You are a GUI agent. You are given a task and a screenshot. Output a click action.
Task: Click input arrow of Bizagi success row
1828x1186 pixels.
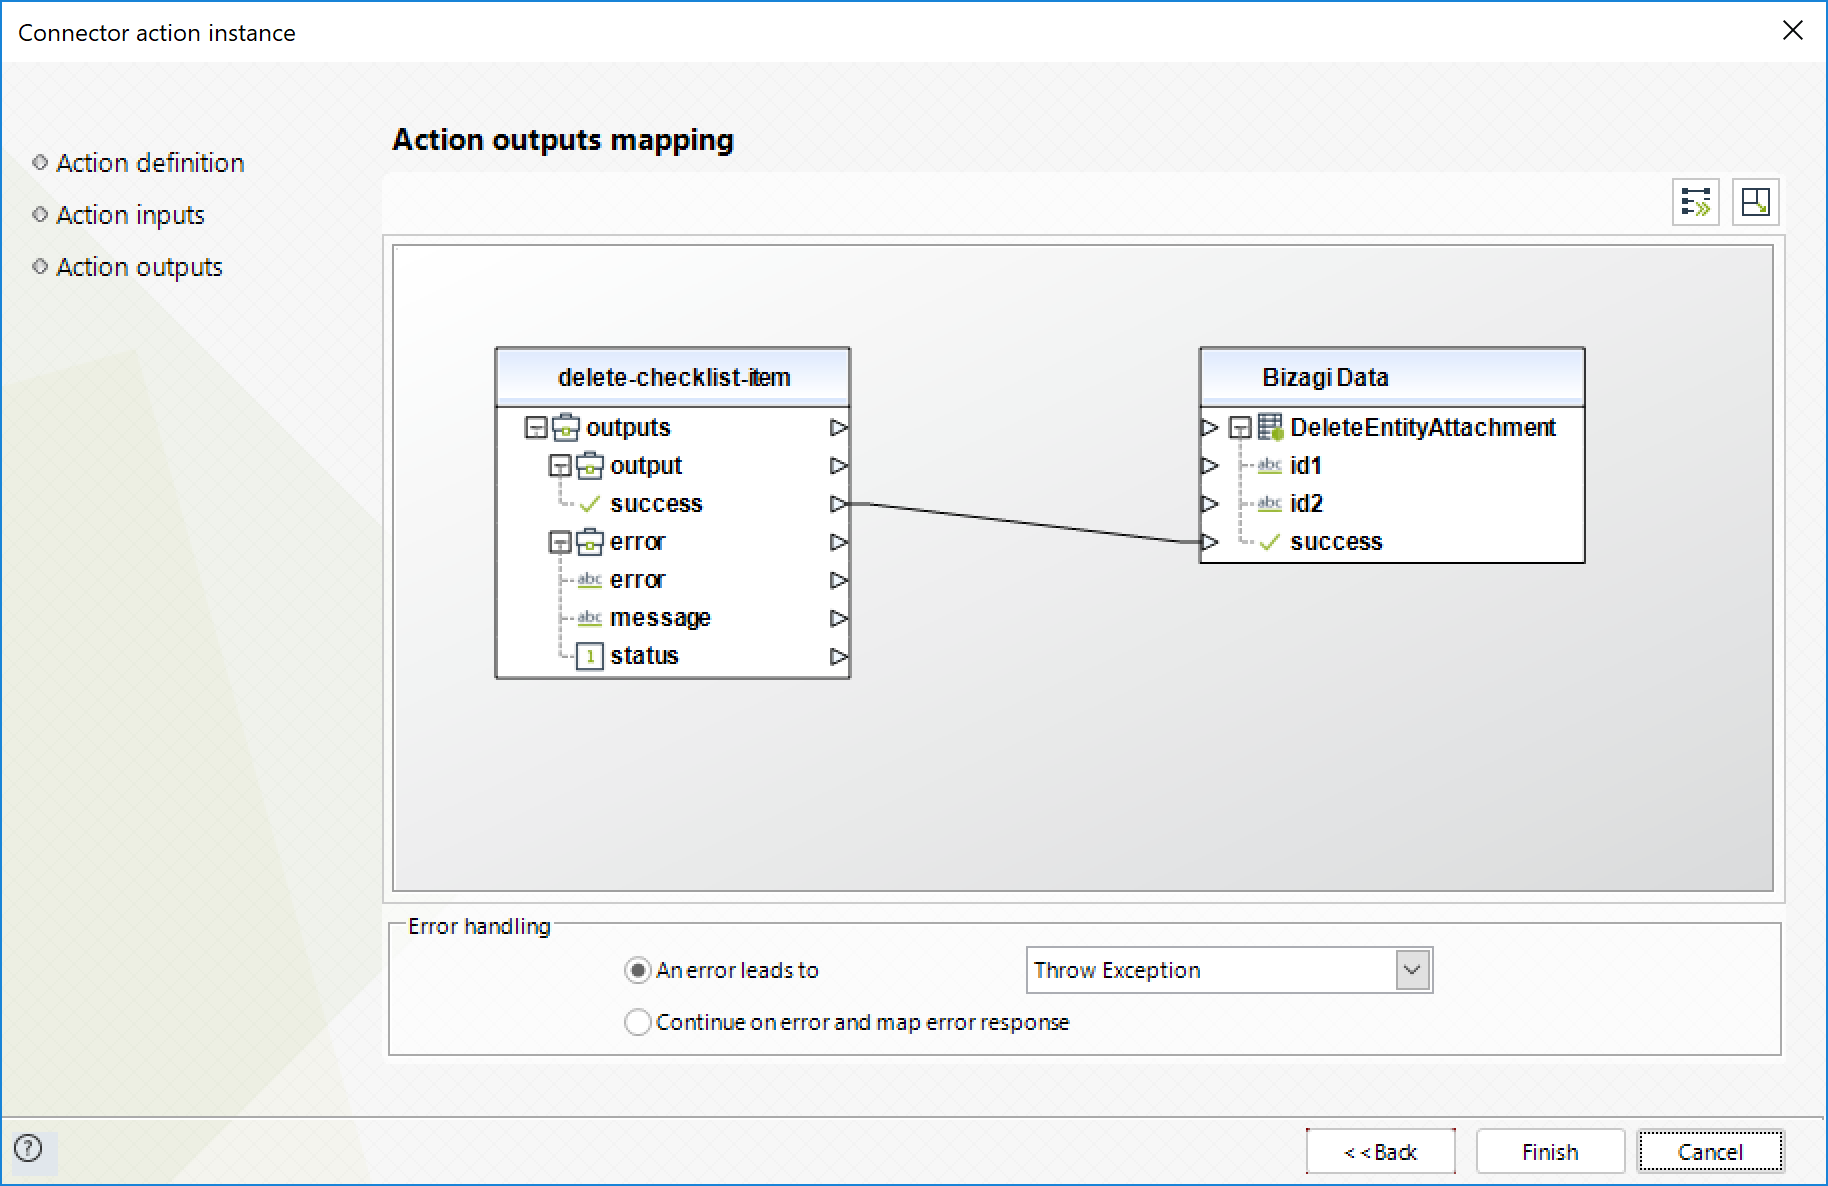1210,541
